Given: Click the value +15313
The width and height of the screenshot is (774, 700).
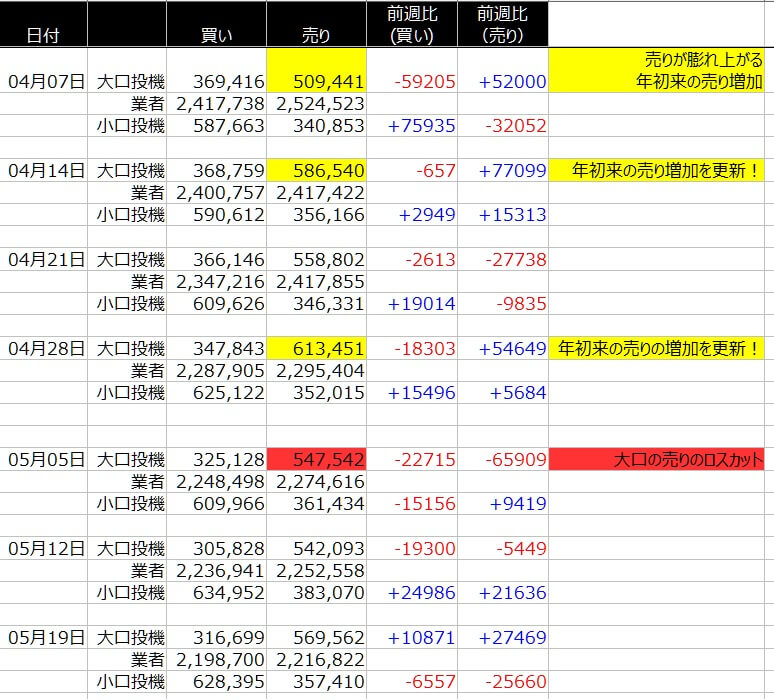Looking at the screenshot, I should tap(512, 215).
